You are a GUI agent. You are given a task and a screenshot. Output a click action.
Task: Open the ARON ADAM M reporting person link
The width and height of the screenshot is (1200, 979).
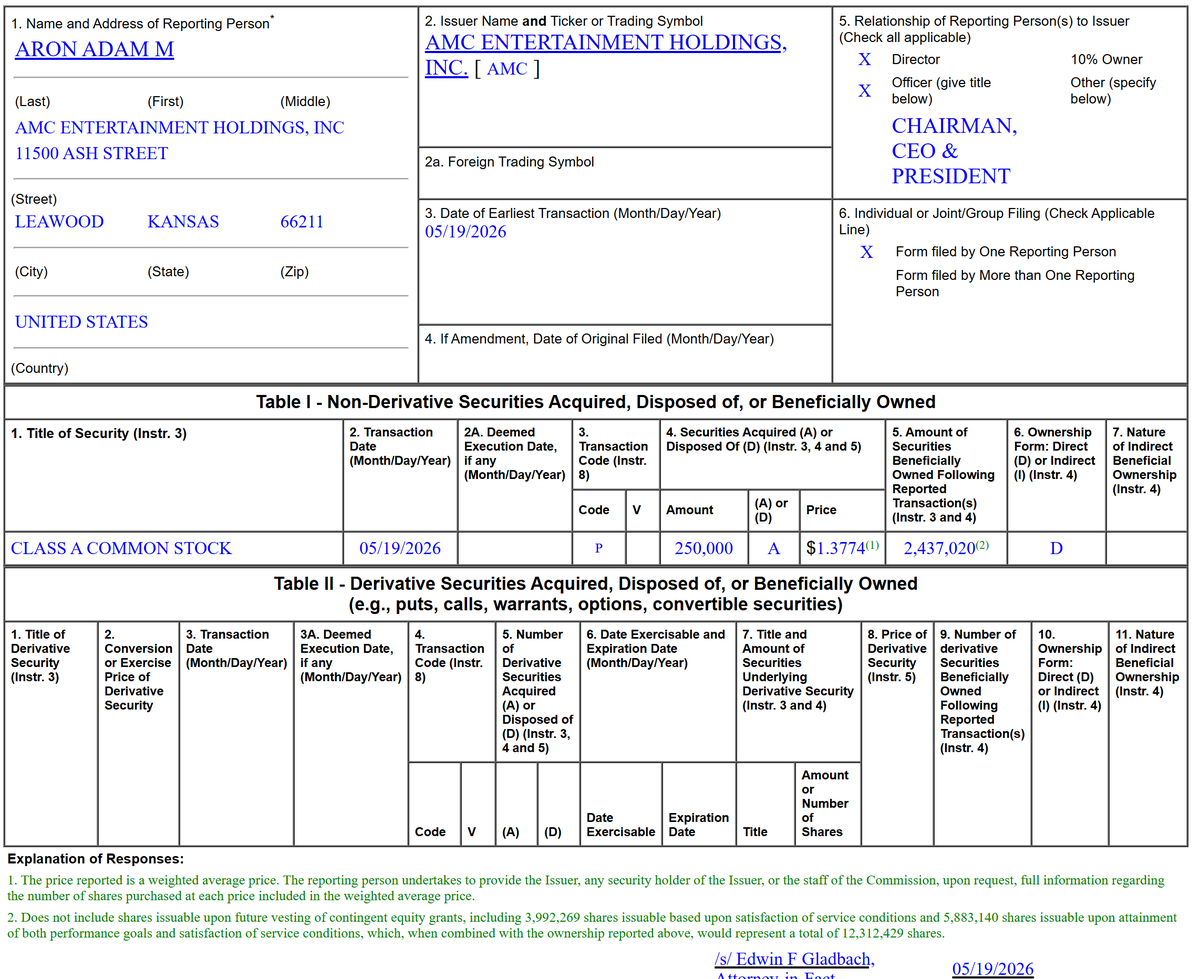click(94, 49)
